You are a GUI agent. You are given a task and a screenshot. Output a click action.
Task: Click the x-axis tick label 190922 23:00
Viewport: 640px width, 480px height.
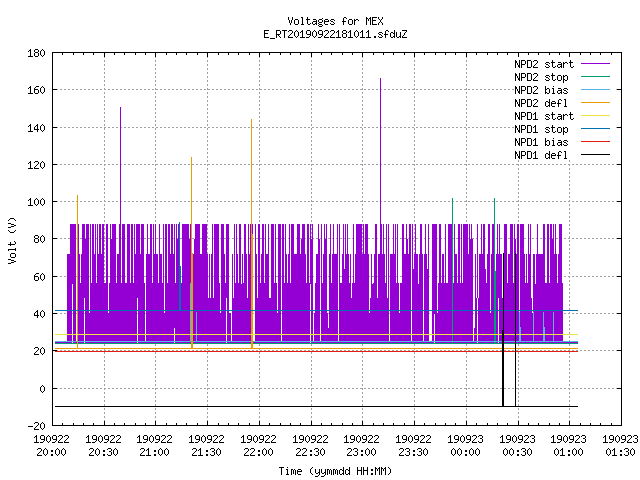[x=362, y=446]
